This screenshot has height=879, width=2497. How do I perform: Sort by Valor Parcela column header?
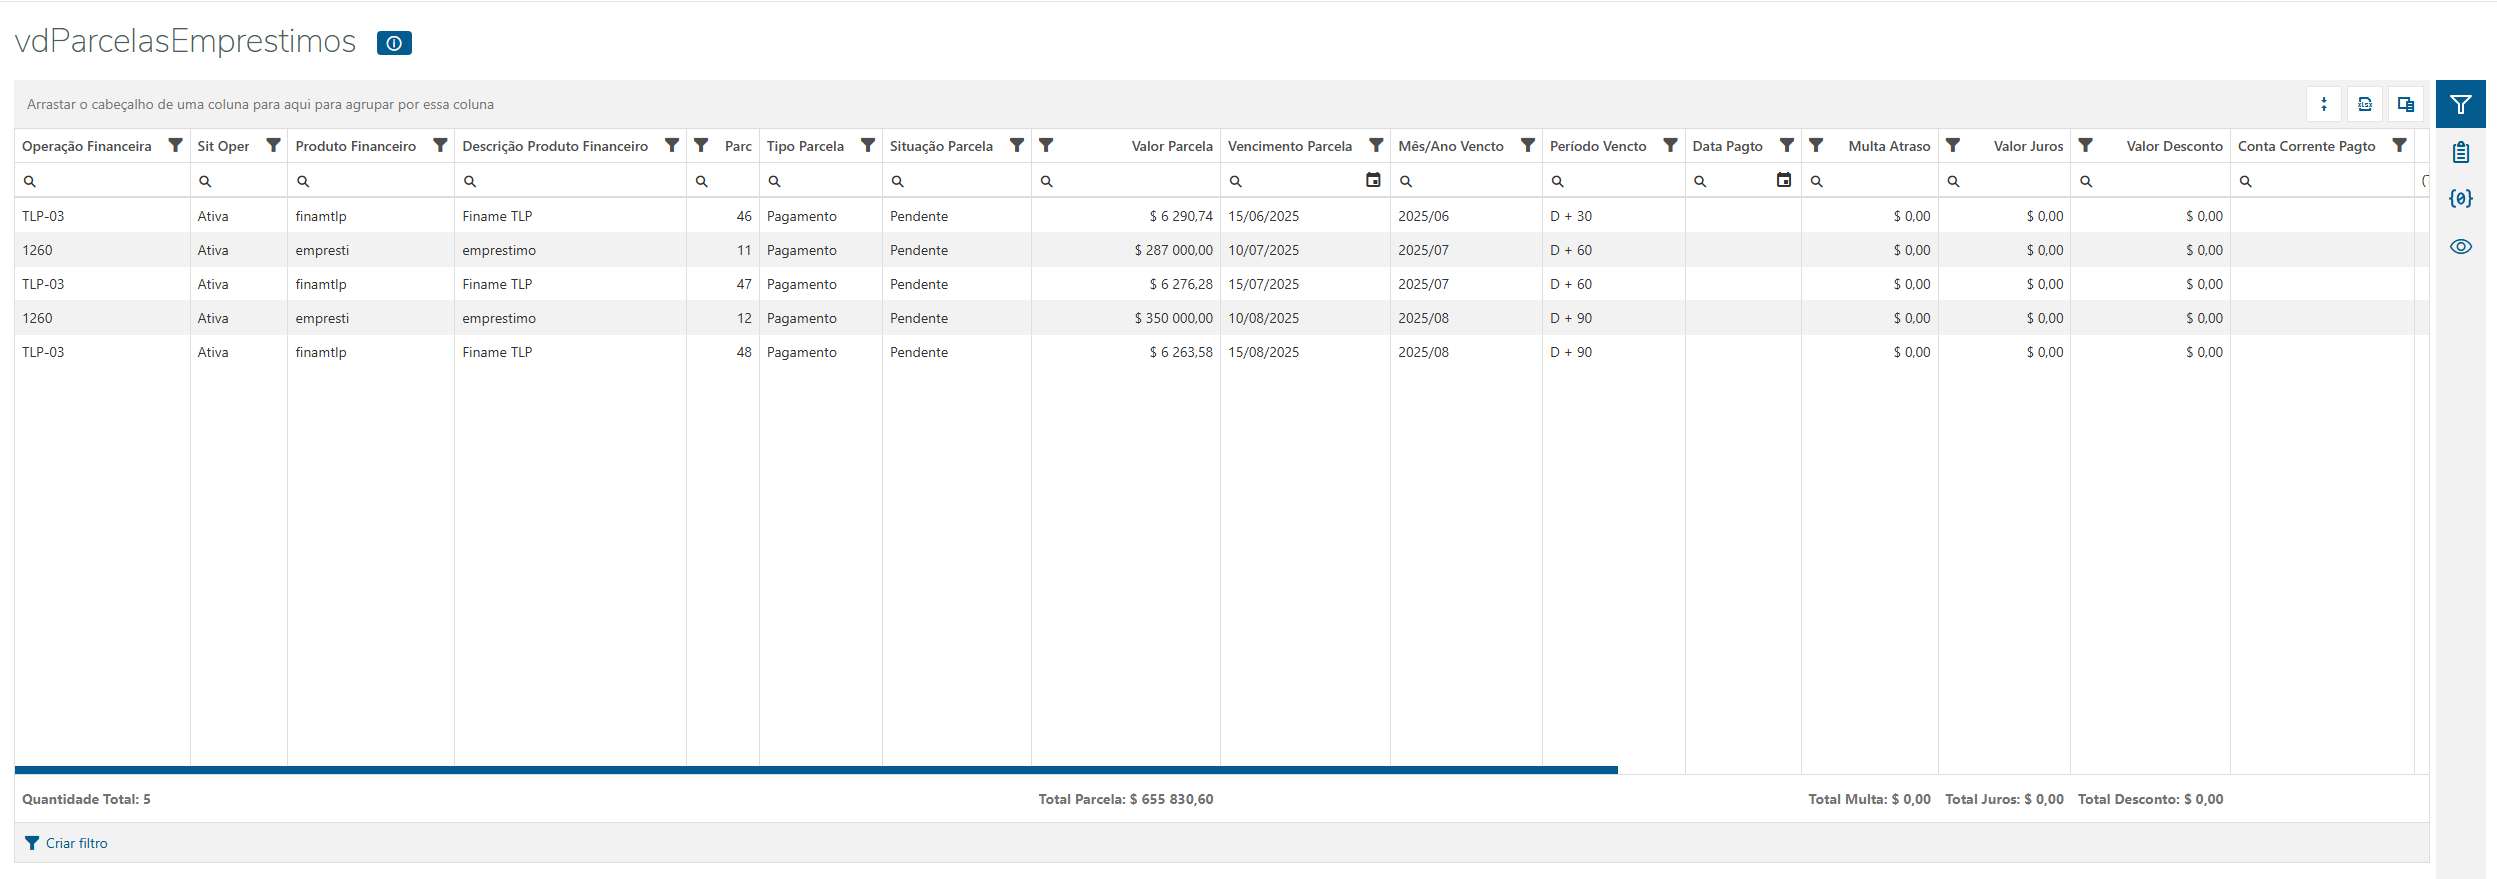tap(1171, 146)
